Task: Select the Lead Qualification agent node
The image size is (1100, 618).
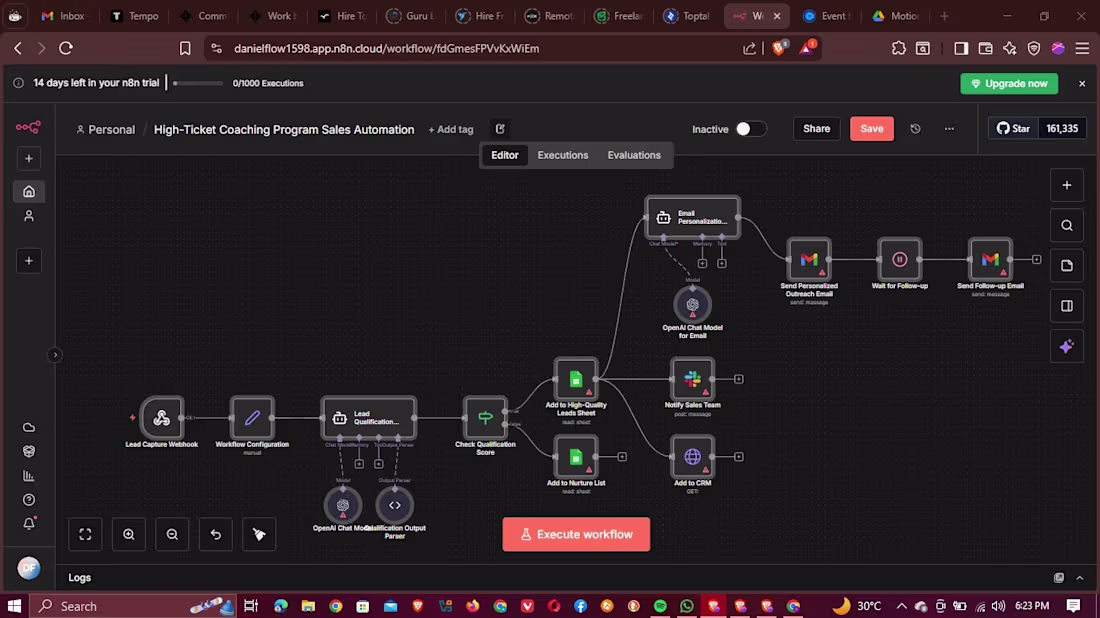Action: click(x=368, y=417)
